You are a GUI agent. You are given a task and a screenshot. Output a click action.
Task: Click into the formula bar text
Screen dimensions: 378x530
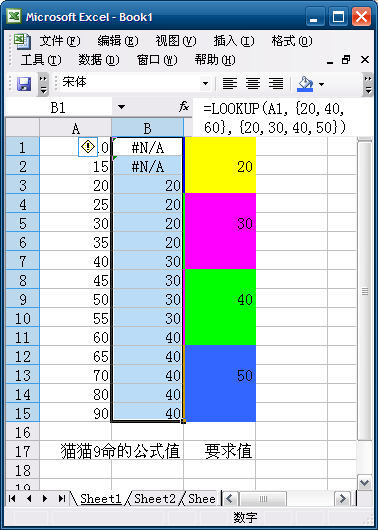(x=275, y=118)
